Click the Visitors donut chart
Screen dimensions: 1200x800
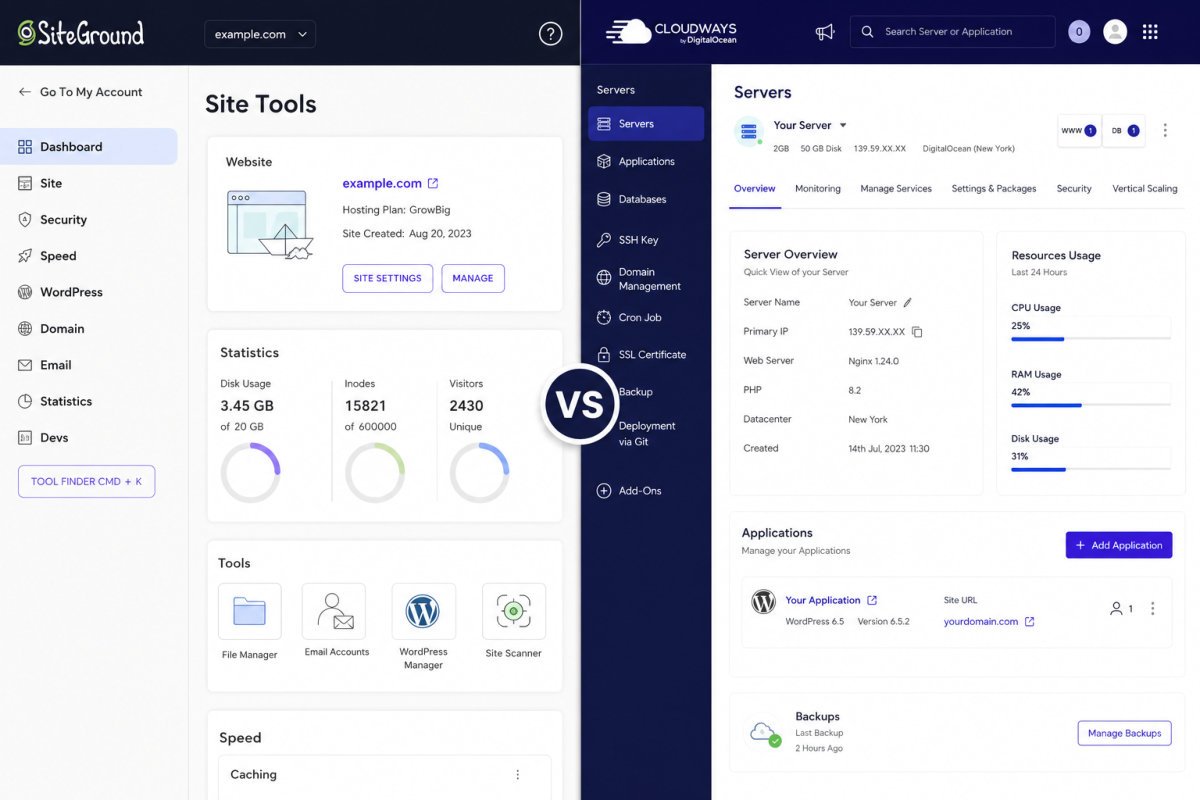480,473
